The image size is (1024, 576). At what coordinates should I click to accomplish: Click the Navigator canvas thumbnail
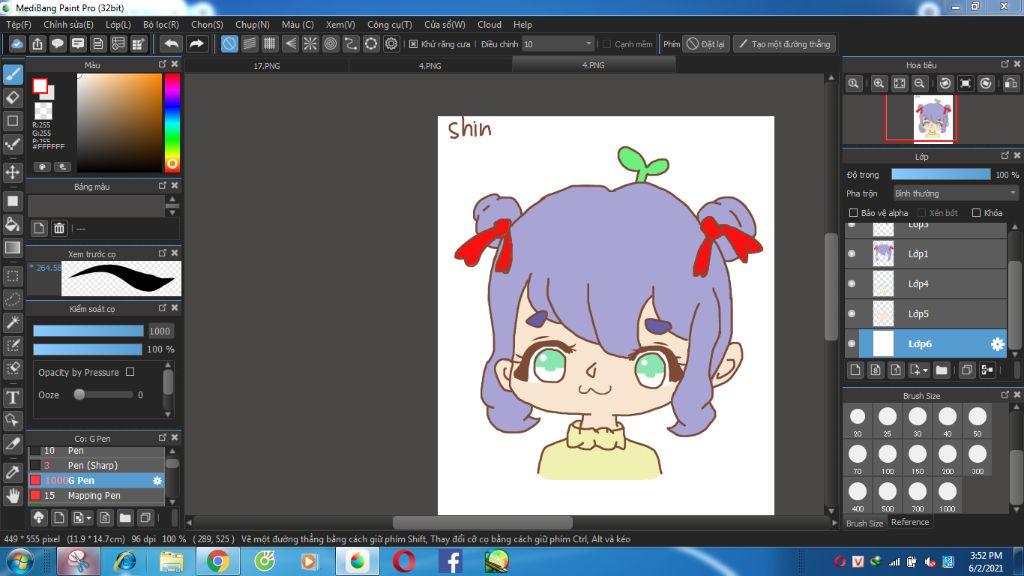(x=934, y=118)
